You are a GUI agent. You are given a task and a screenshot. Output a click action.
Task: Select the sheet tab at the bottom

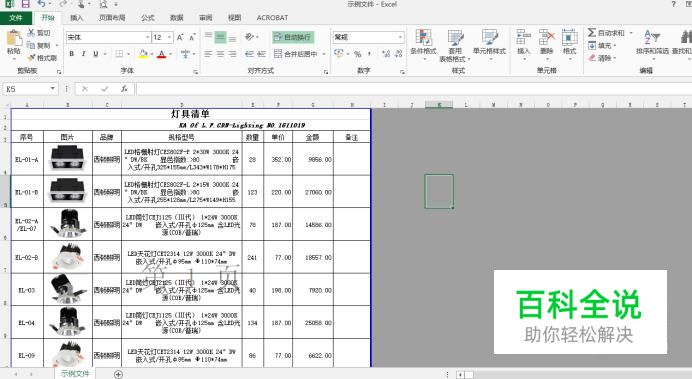click(75, 374)
